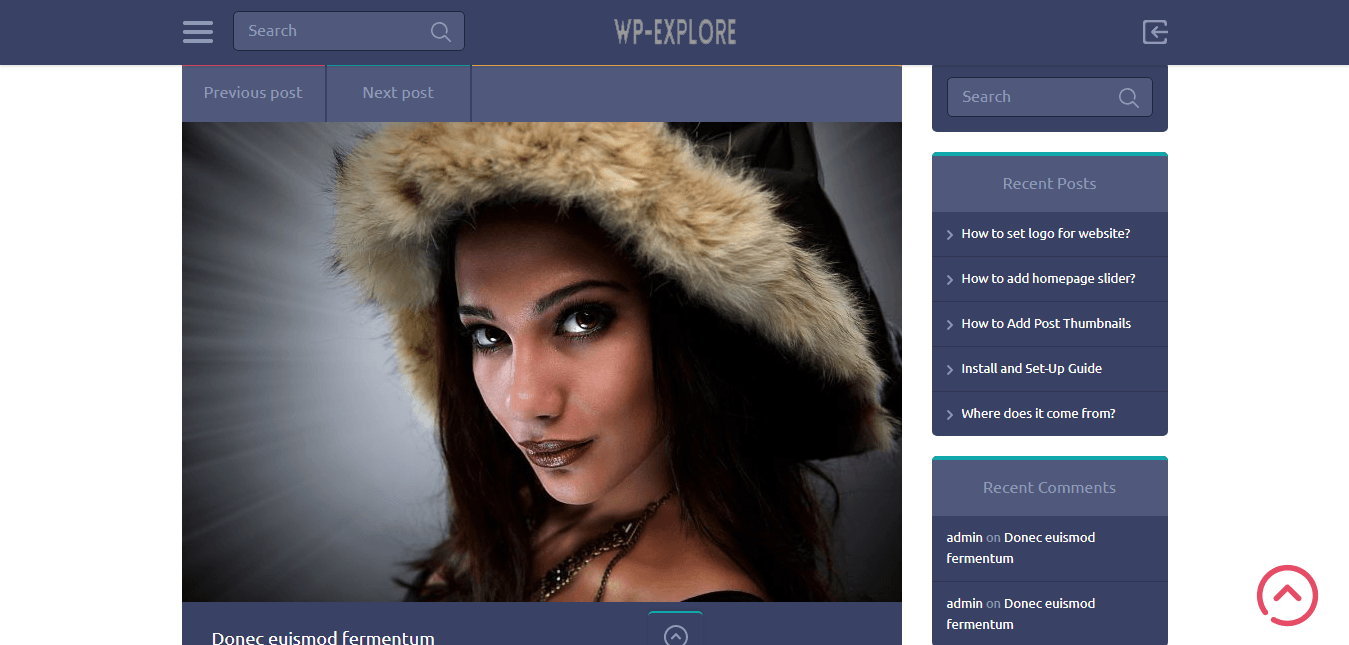This screenshot has height=645, width=1349.
Task: Open the hamburger menu in the header
Action: [198, 32]
